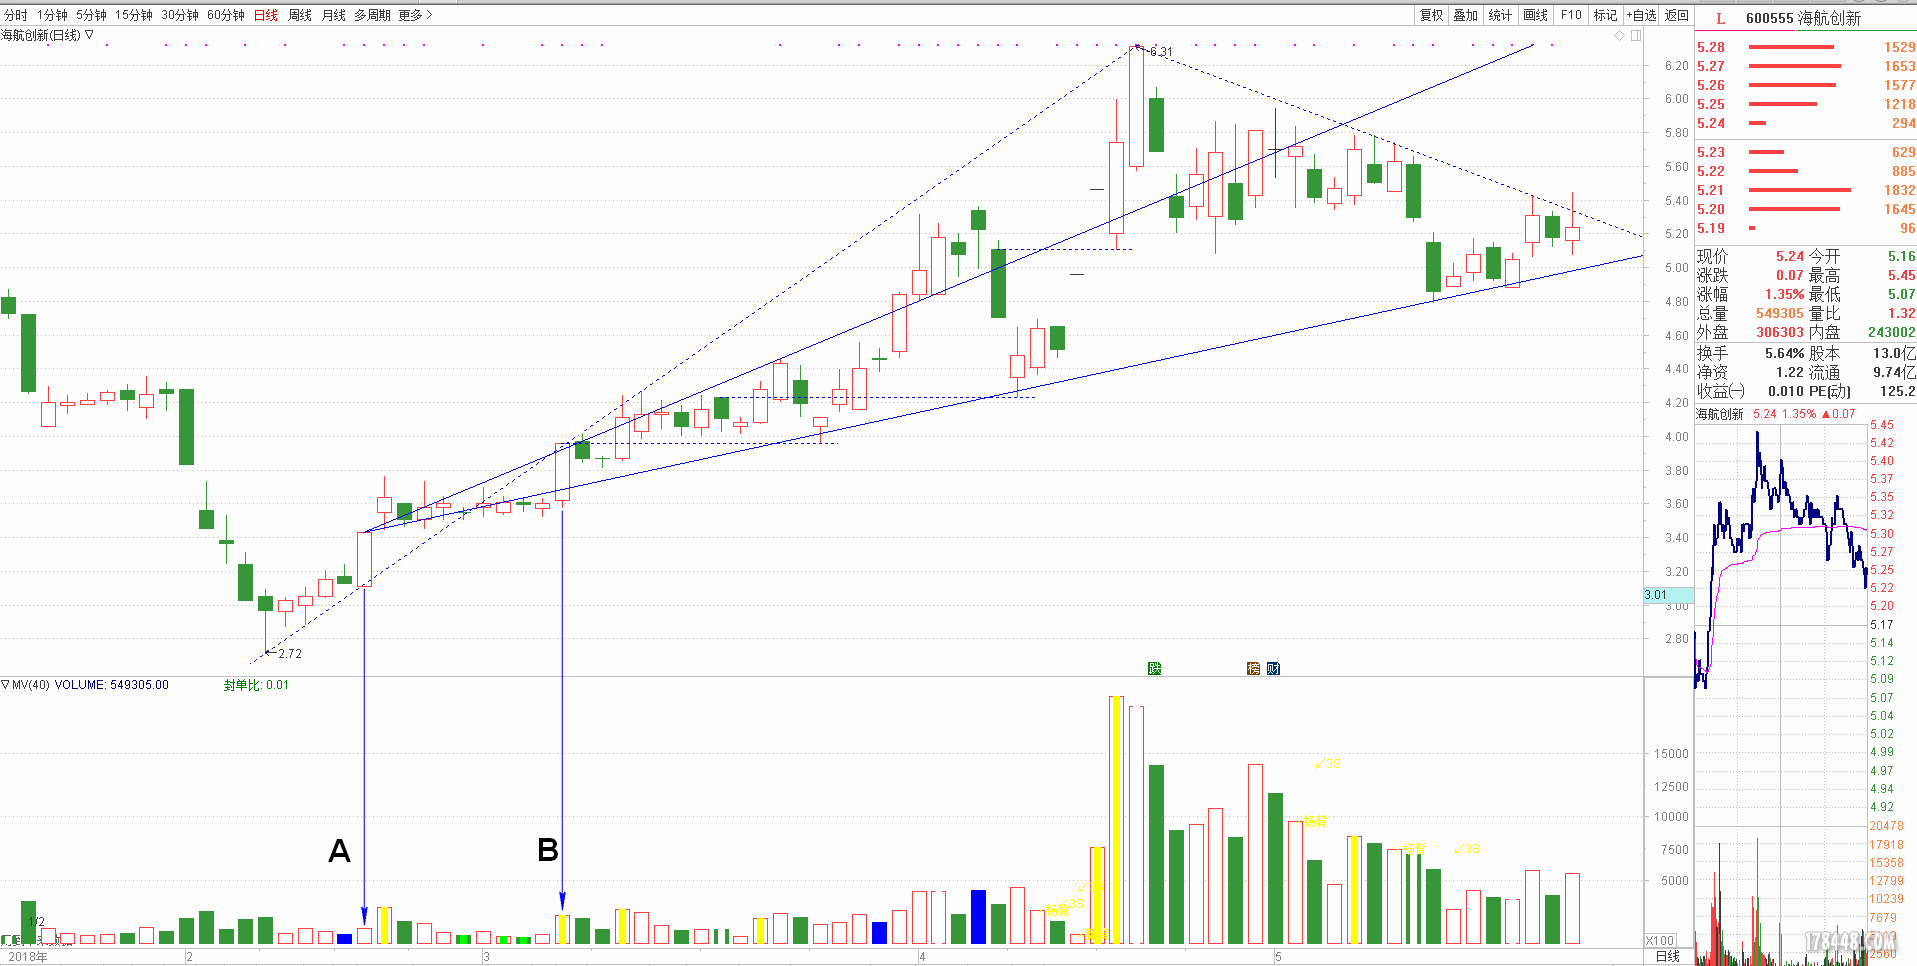The width and height of the screenshot is (1917, 966).
Task: Click the 海航创新 5.24 1.35% intraday header
Action: click(x=1775, y=414)
